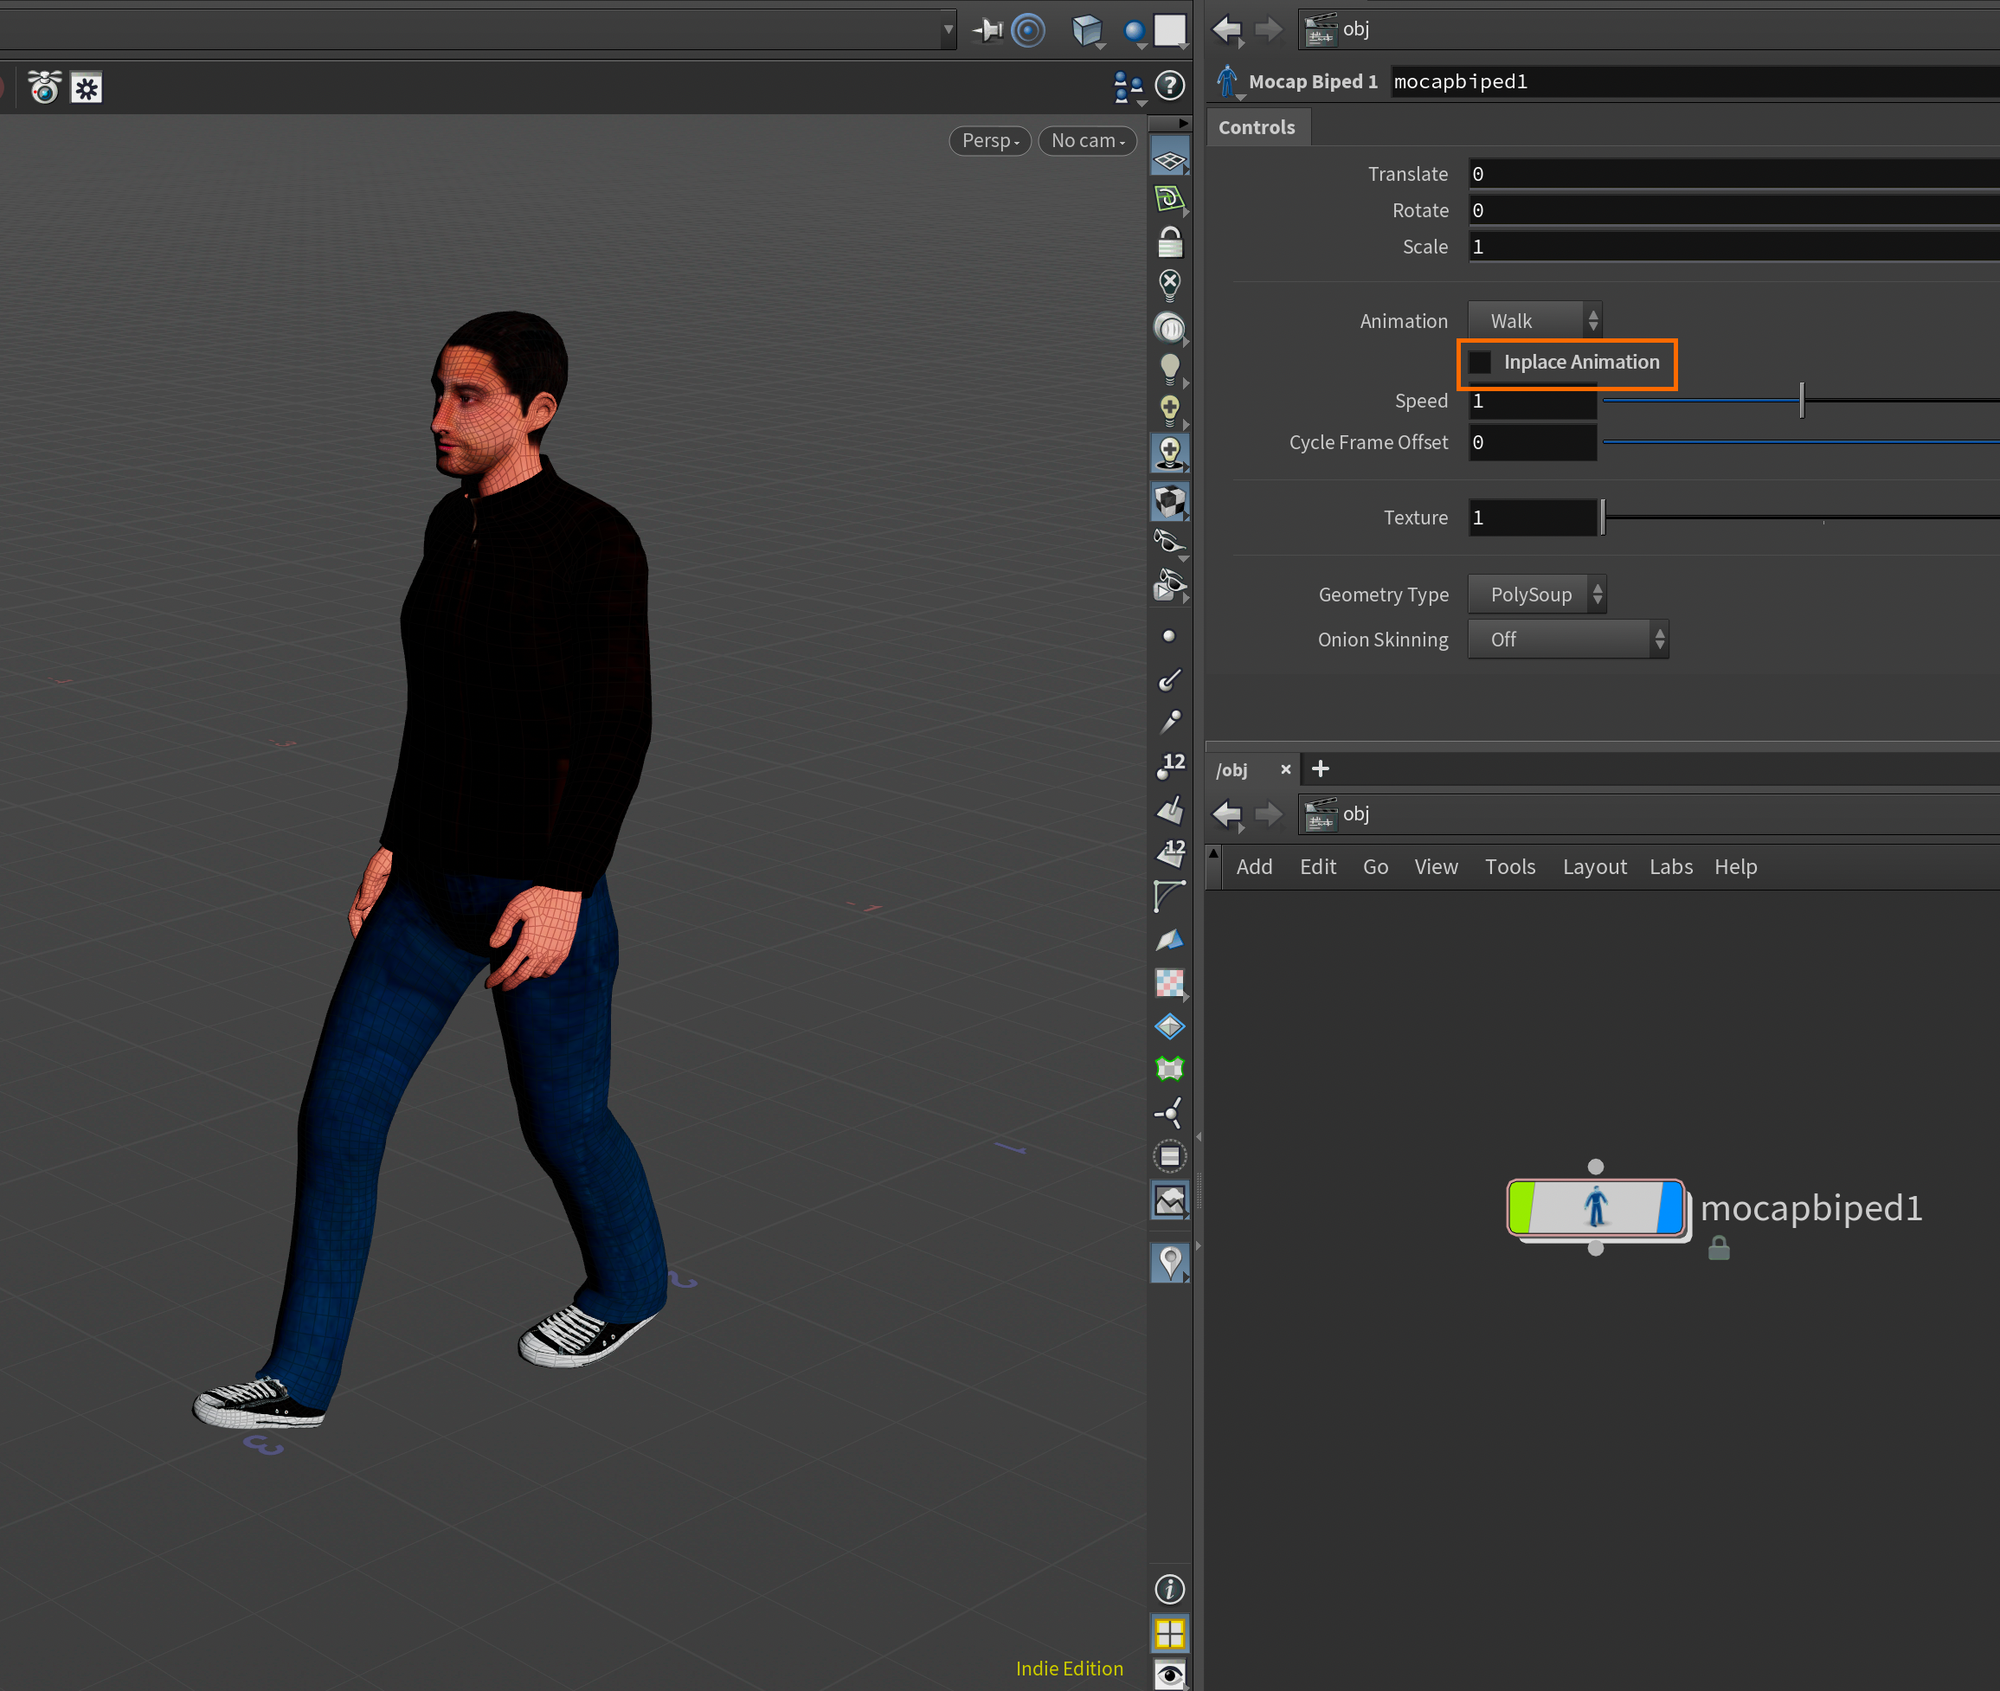Open the Onion Skinning Off dropdown
The image size is (2000, 1691).
point(1568,639)
